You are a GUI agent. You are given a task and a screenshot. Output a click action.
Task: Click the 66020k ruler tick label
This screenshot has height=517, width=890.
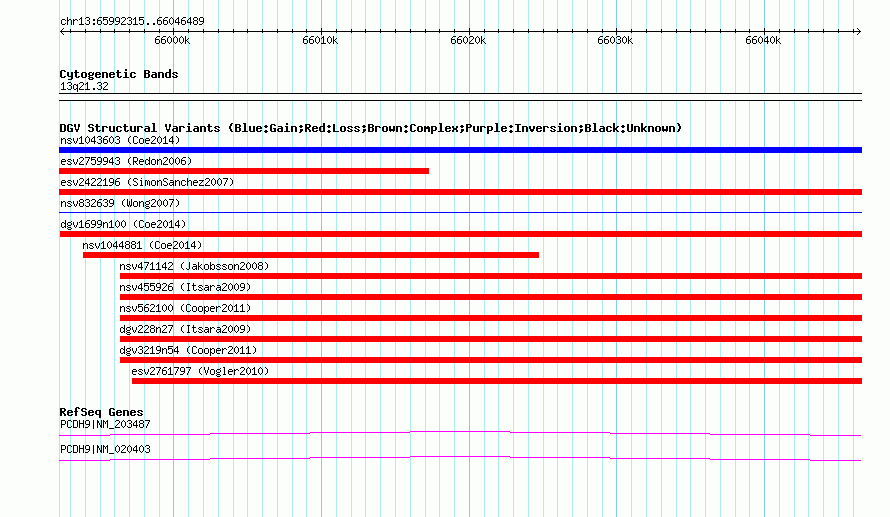pos(468,40)
